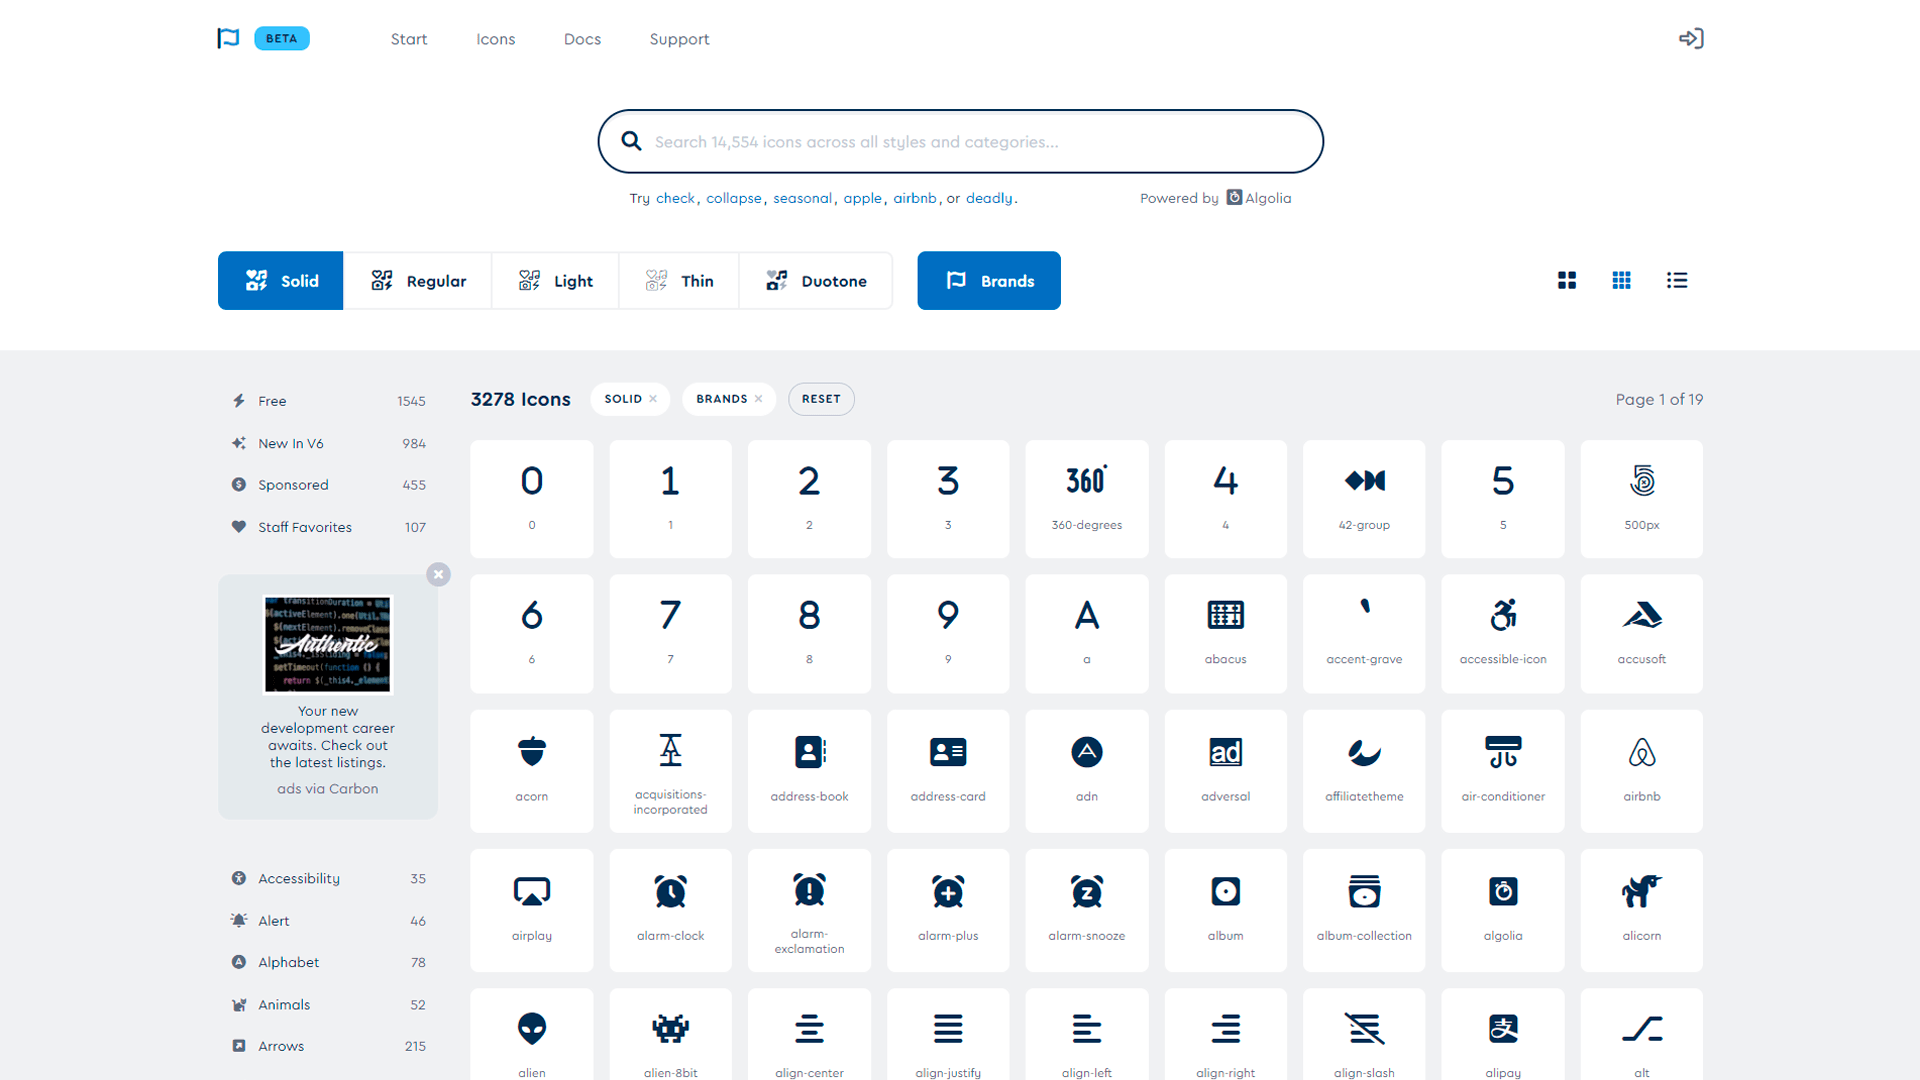Switch to compact grid view

1622,281
